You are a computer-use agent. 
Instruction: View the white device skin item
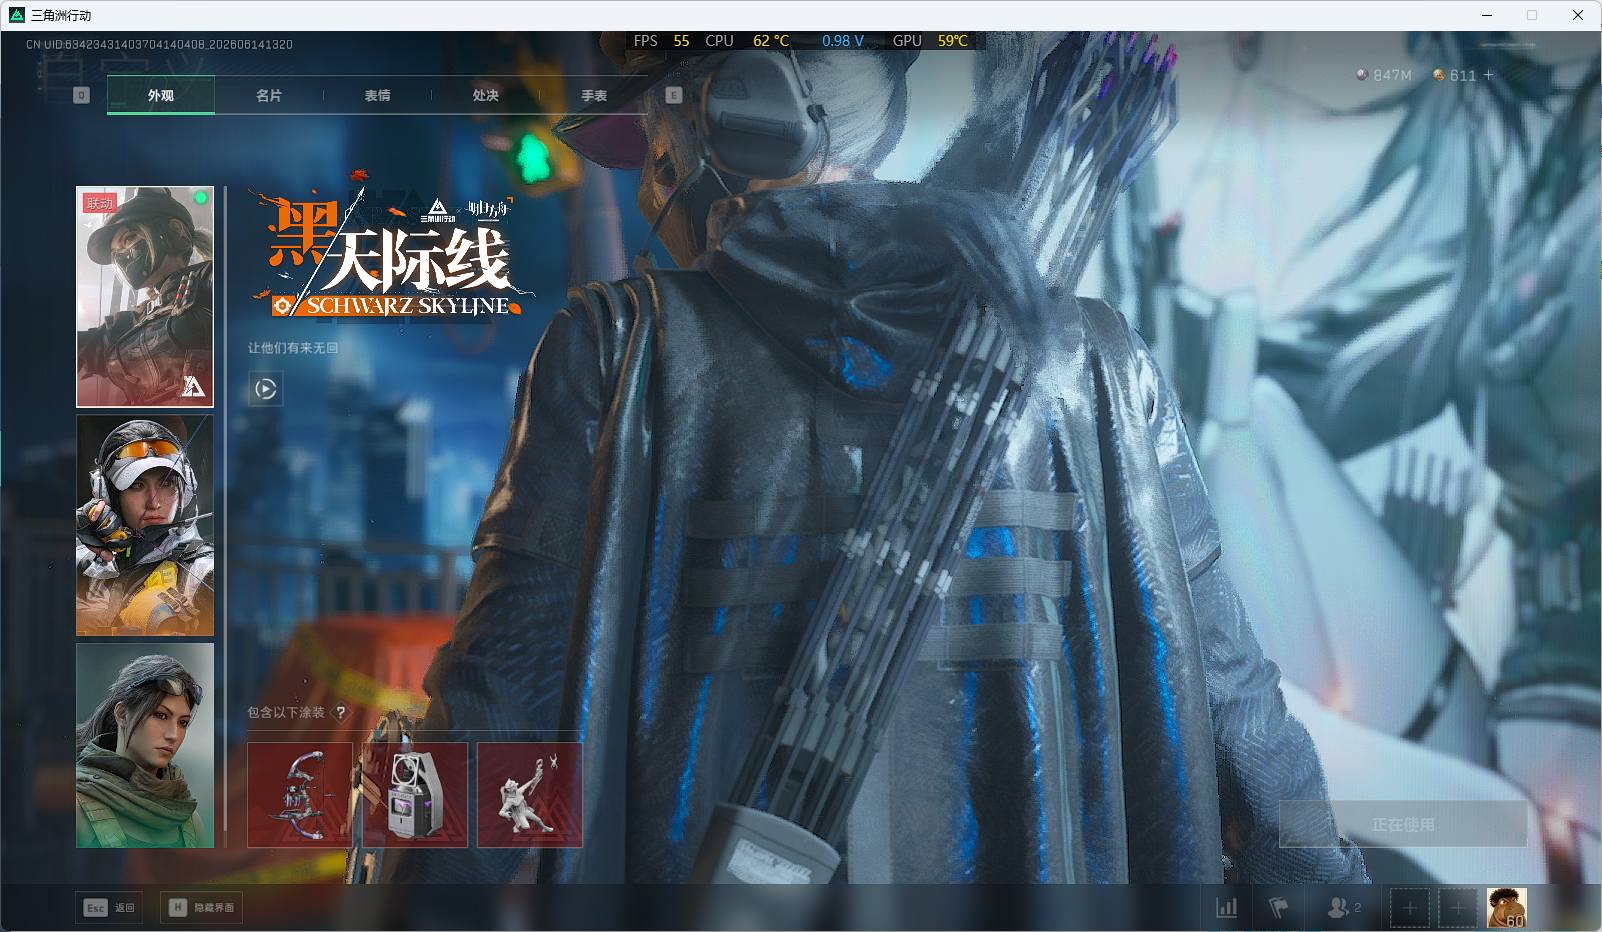point(415,795)
